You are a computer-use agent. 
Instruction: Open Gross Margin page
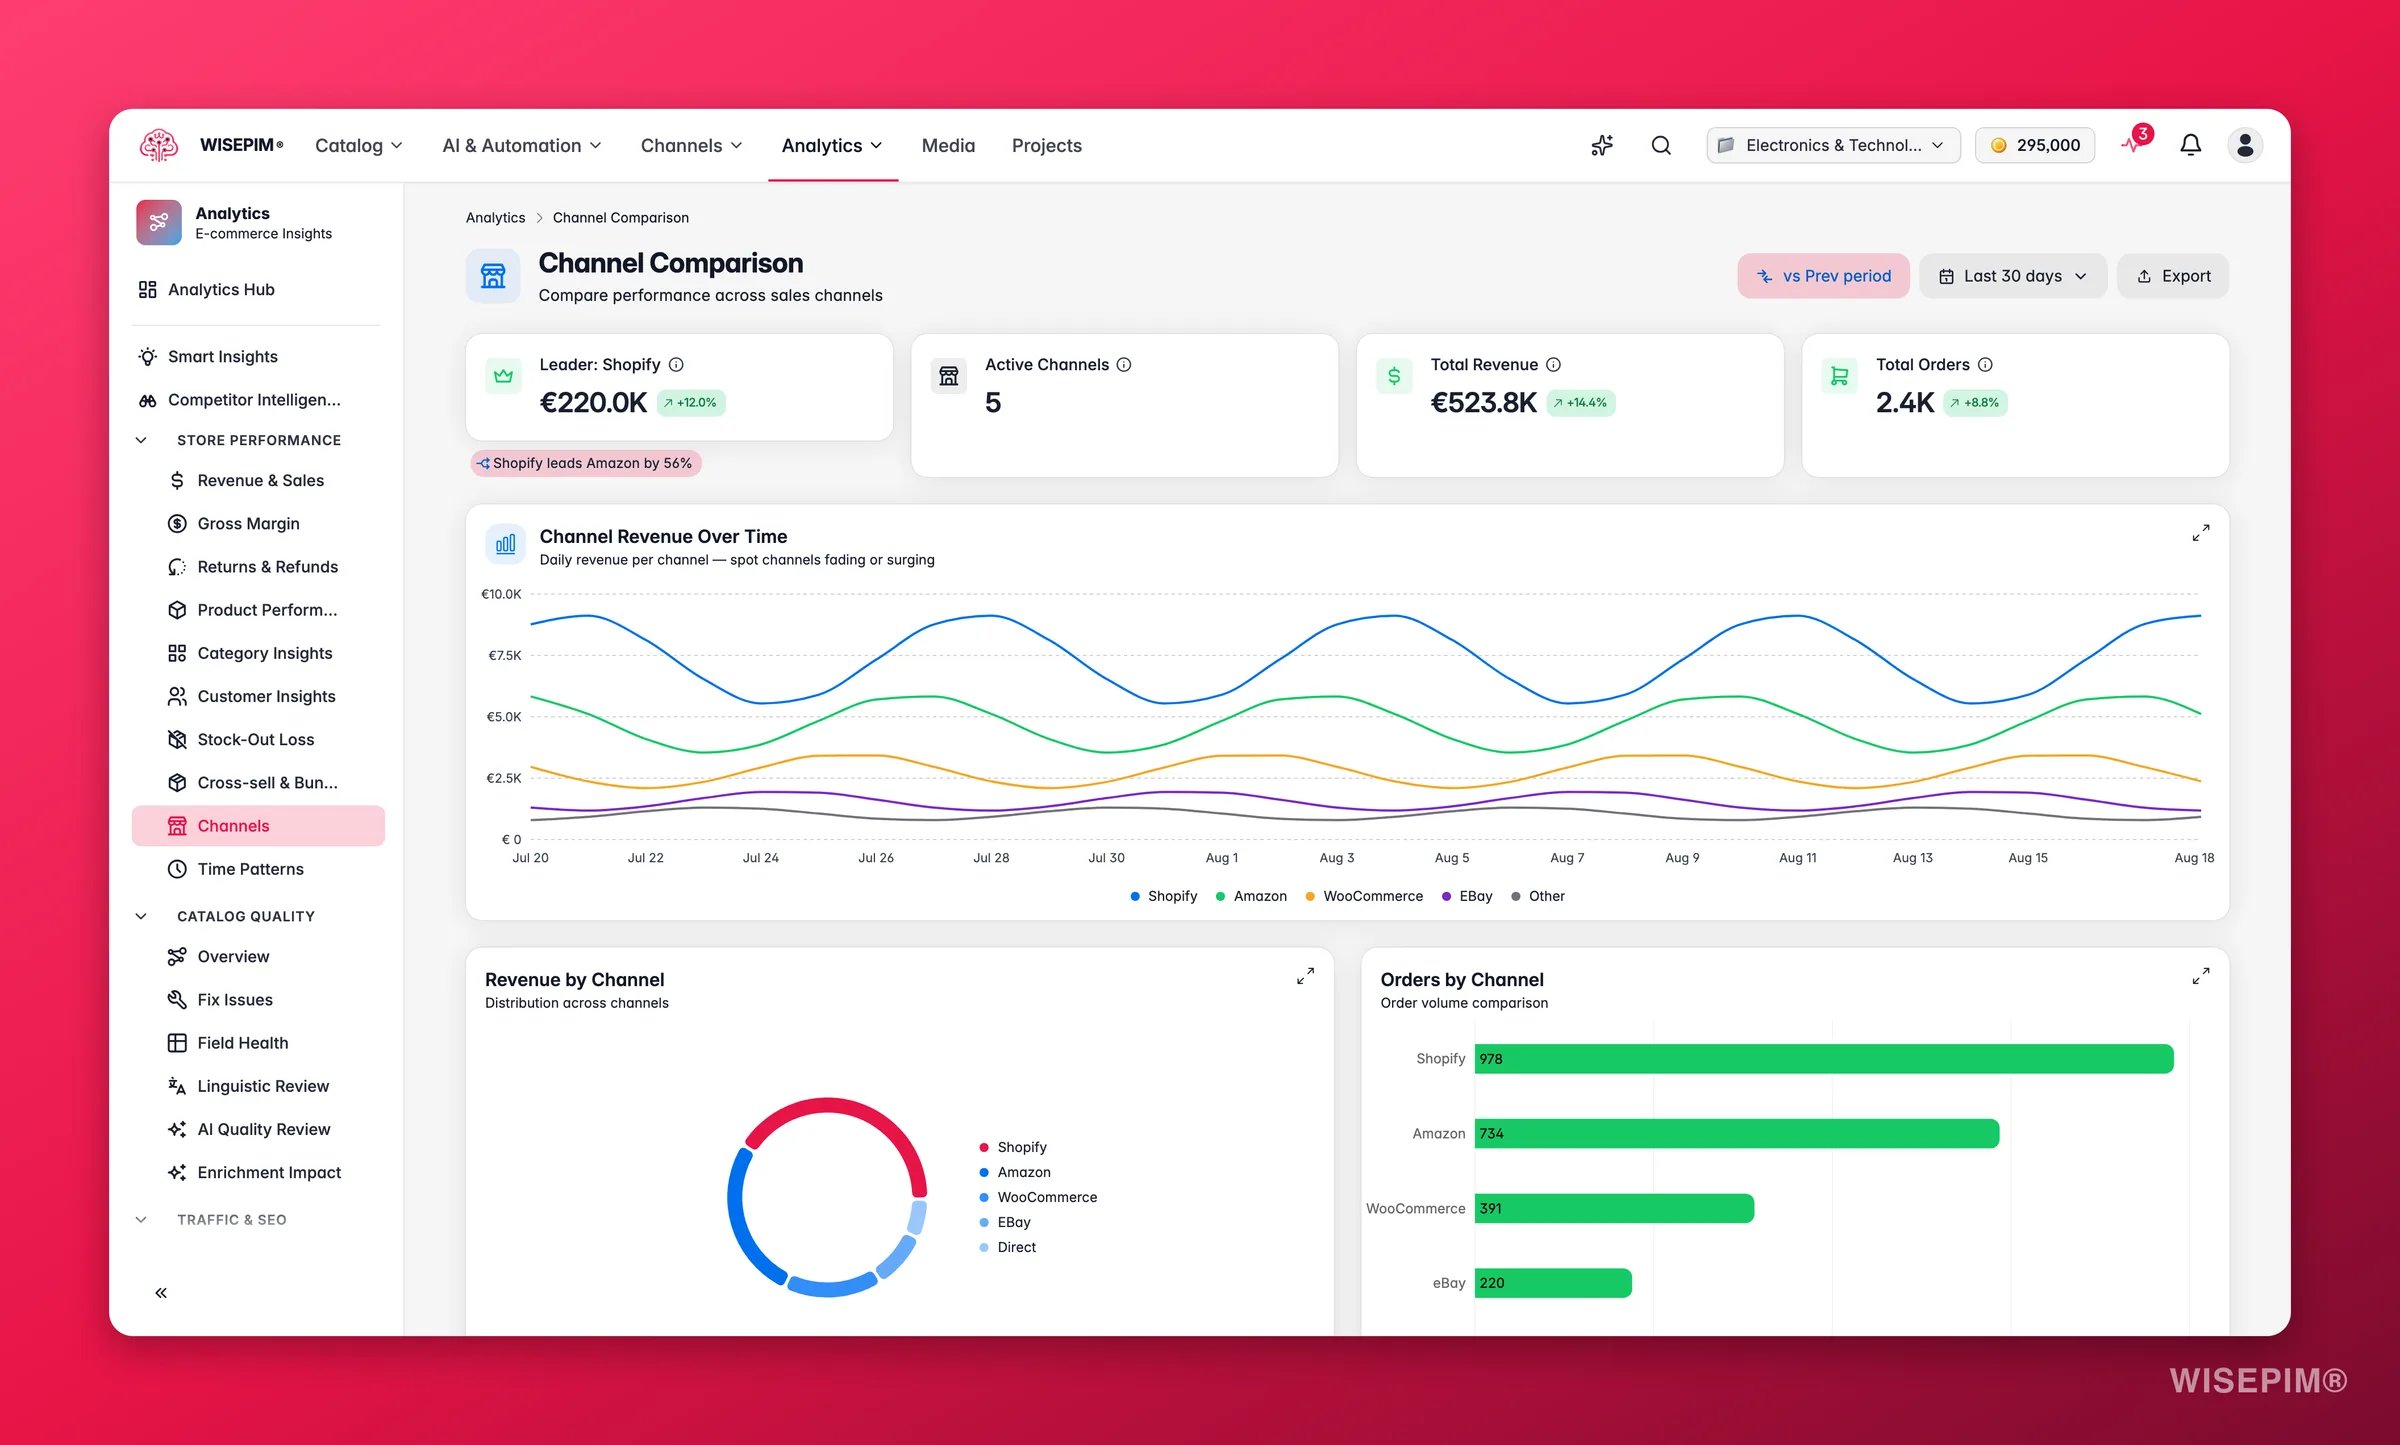click(x=258, y=523)
